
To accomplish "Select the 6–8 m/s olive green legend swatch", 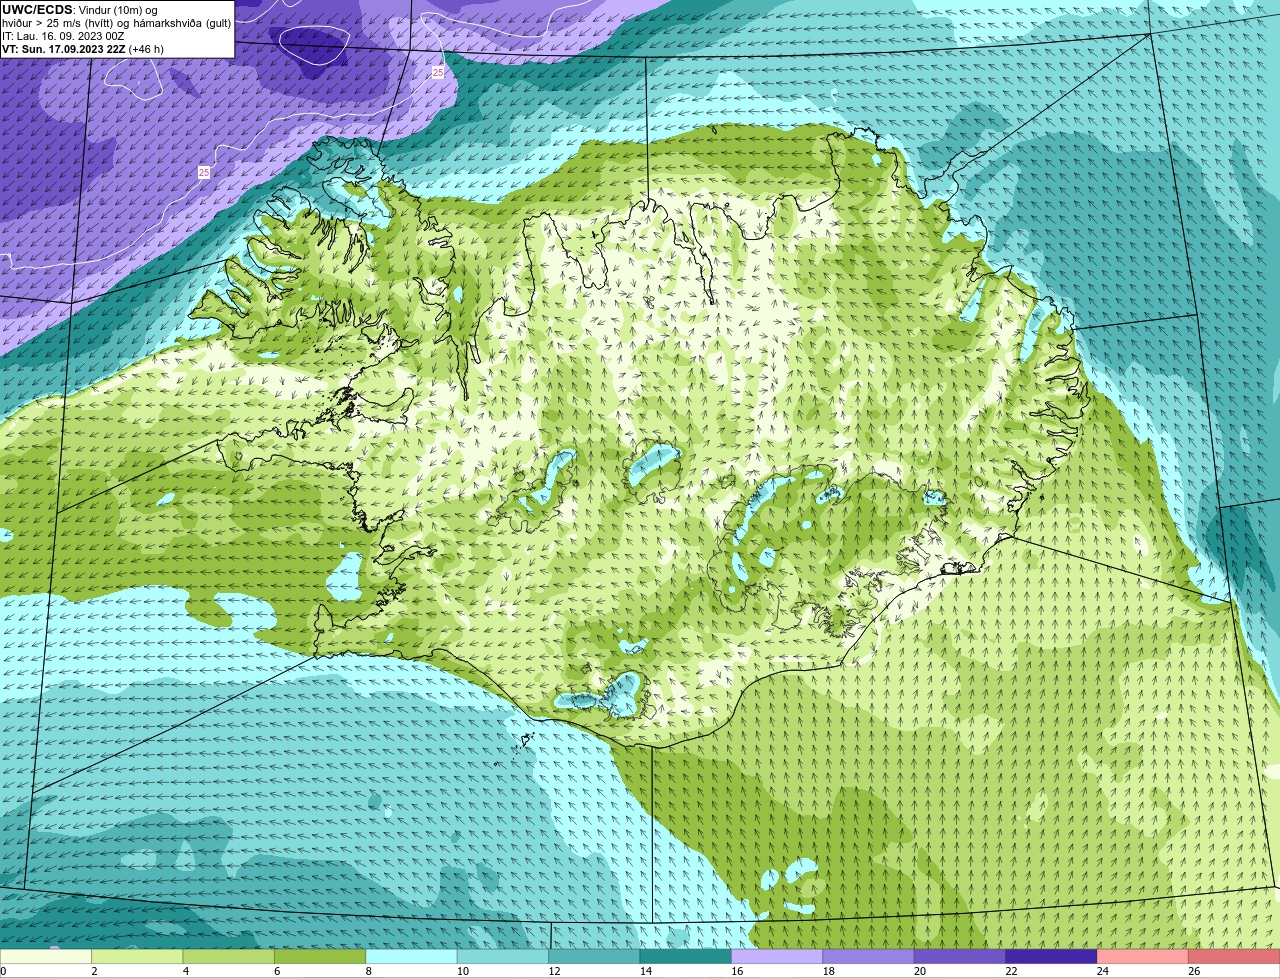I will (320, 956).
